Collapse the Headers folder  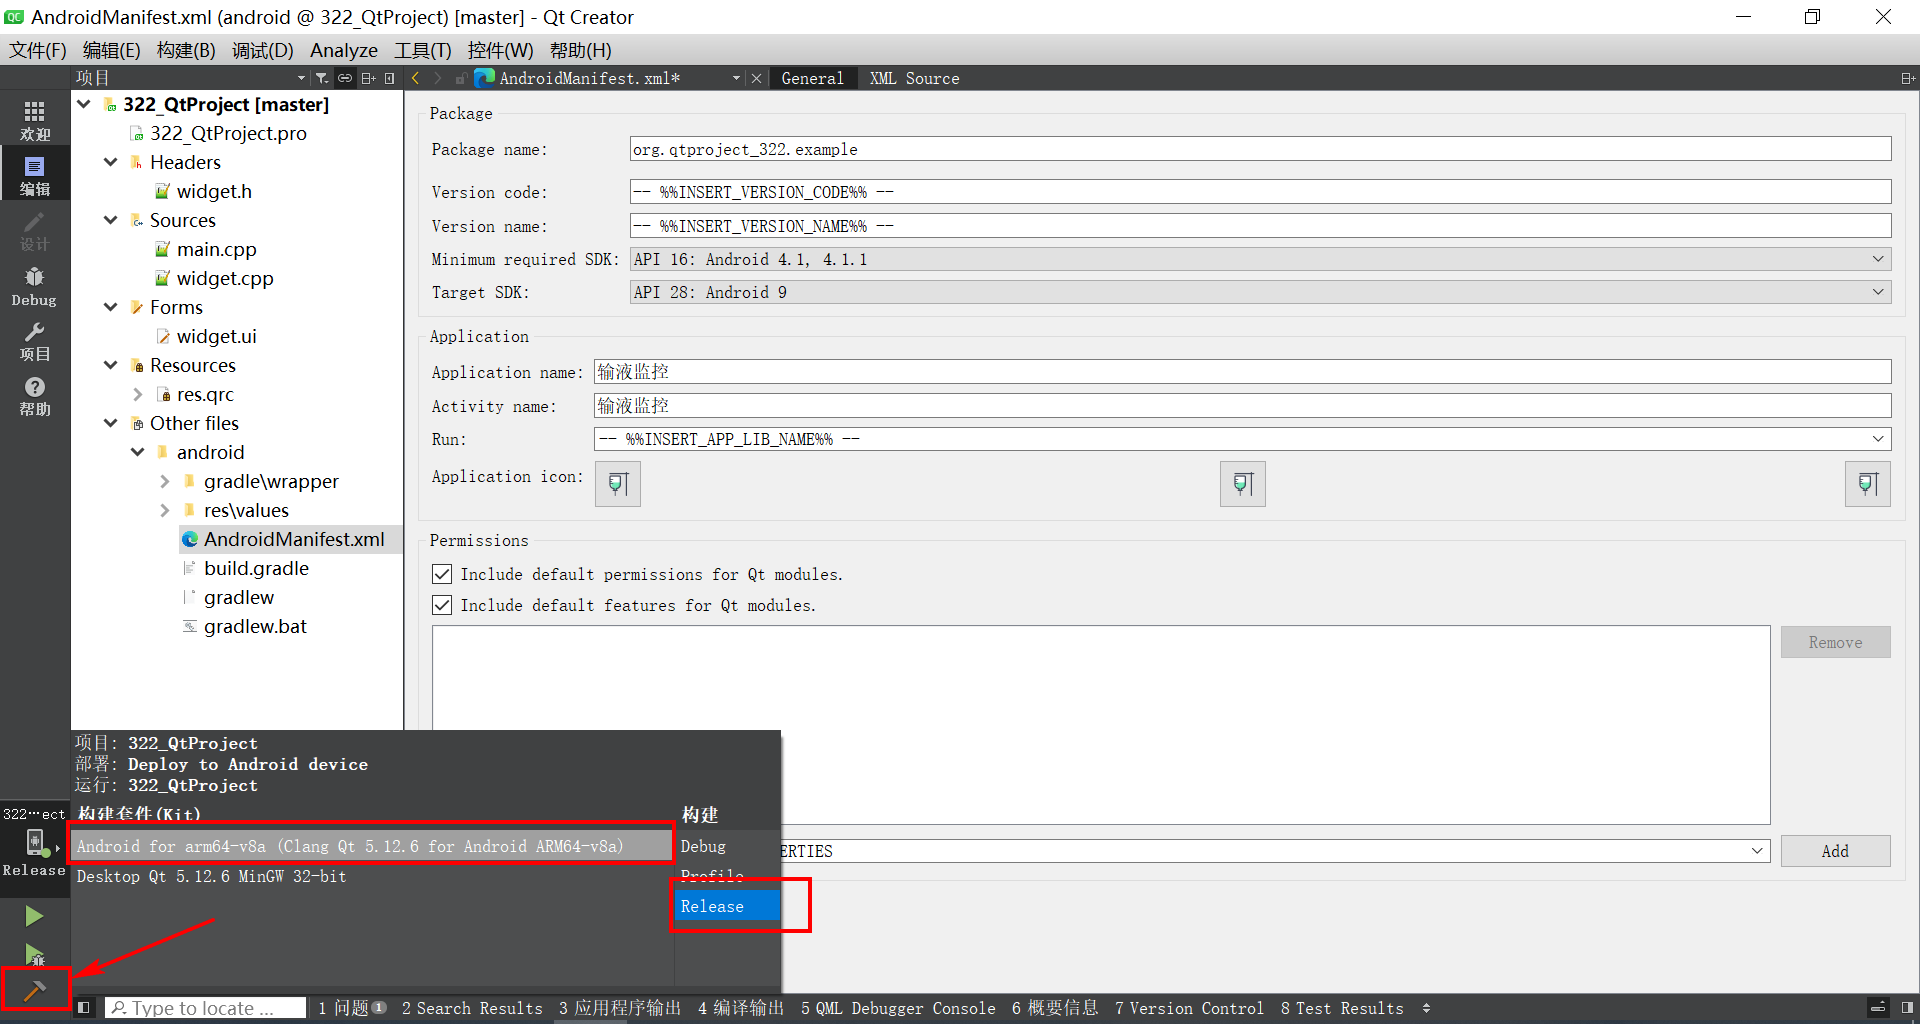[x=111, y=162]
